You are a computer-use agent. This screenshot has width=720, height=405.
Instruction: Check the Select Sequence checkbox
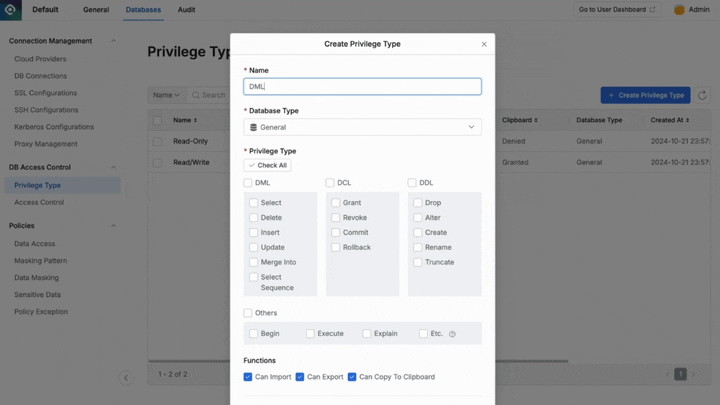click(x=253, y=277)
